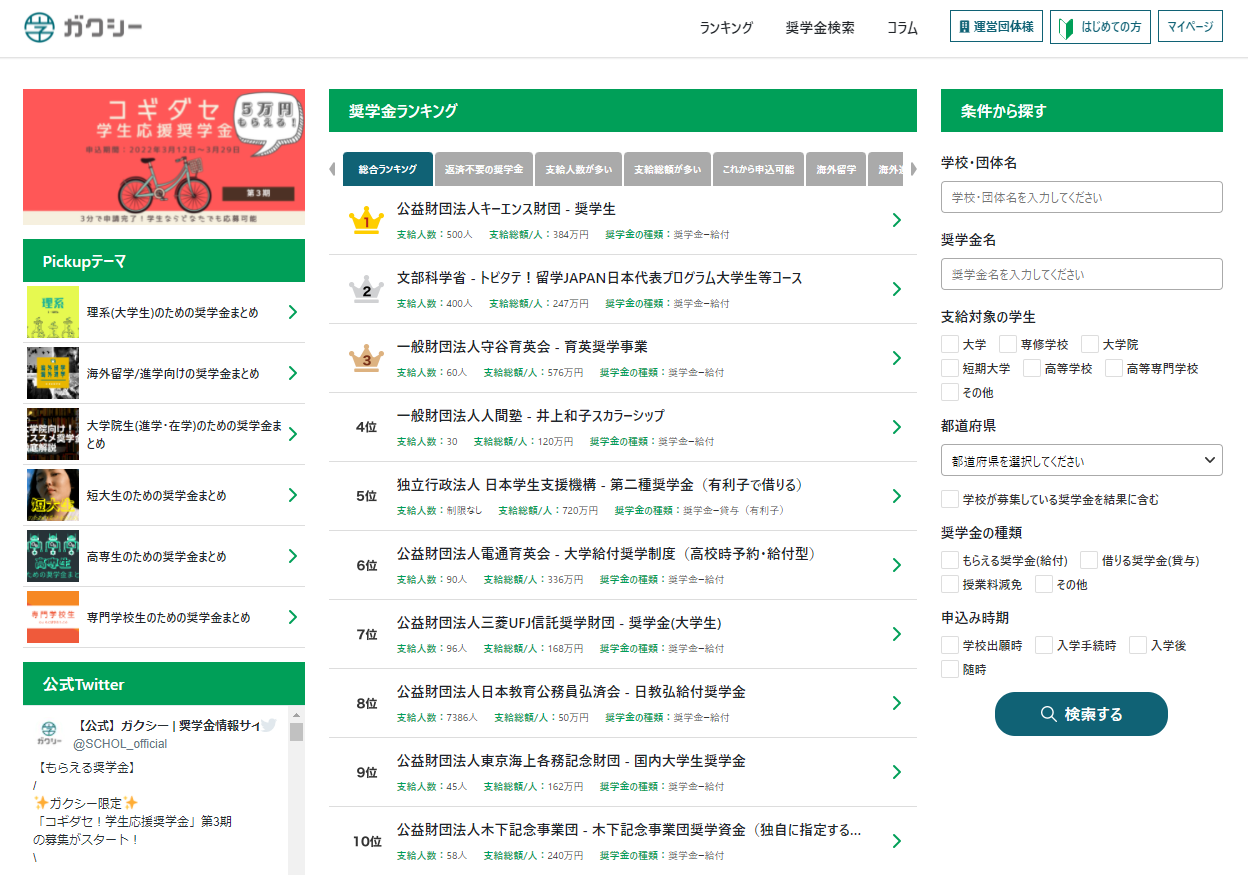Click chevron next to 短大生のための奨学金まとめ
The height and width of the screenshot is (875, 1248).
pyautogui.click(x=293, y=495)
